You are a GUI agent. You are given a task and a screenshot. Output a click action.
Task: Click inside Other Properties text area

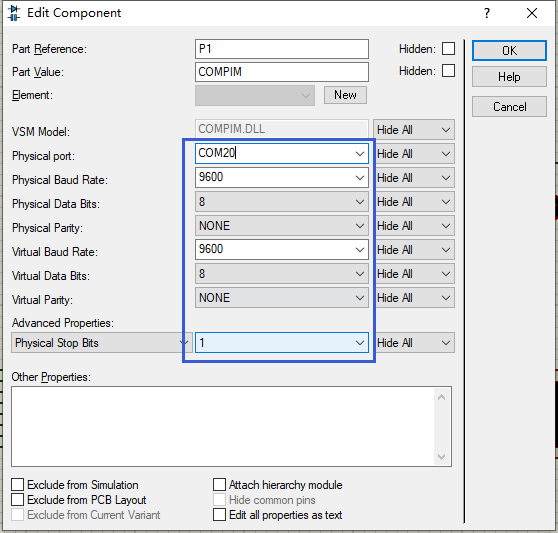pos(222,426)
